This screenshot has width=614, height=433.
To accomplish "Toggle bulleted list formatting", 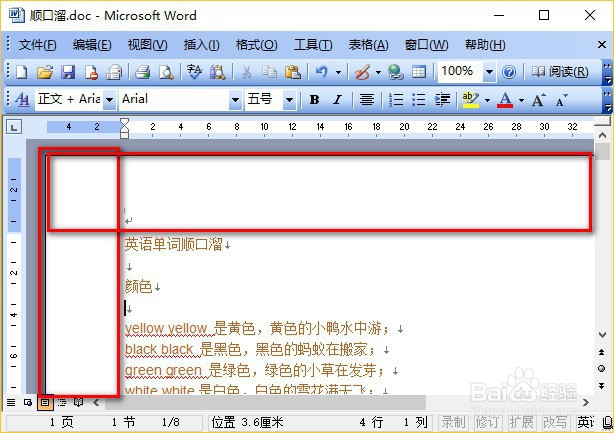I will coord(419,100).
